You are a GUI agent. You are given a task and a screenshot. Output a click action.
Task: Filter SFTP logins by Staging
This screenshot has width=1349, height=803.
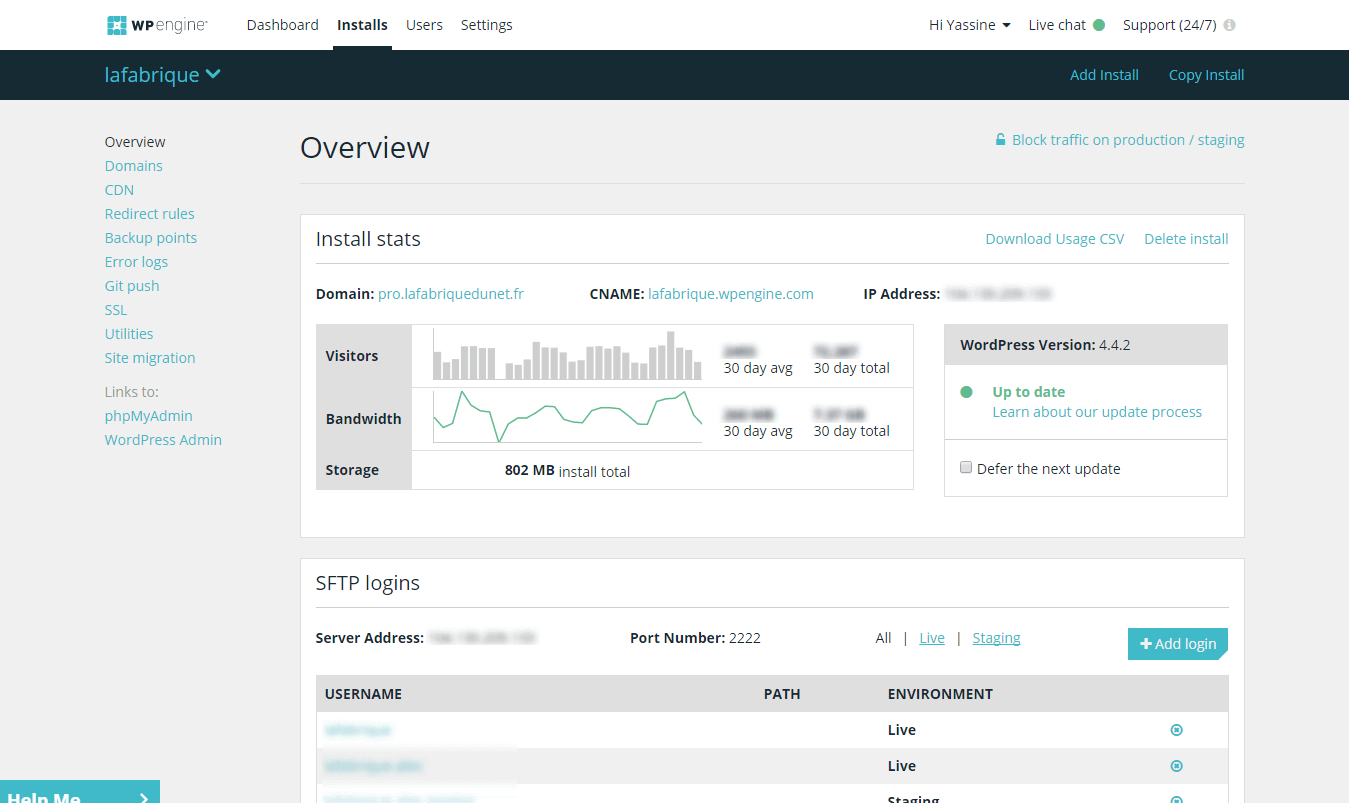996,638
